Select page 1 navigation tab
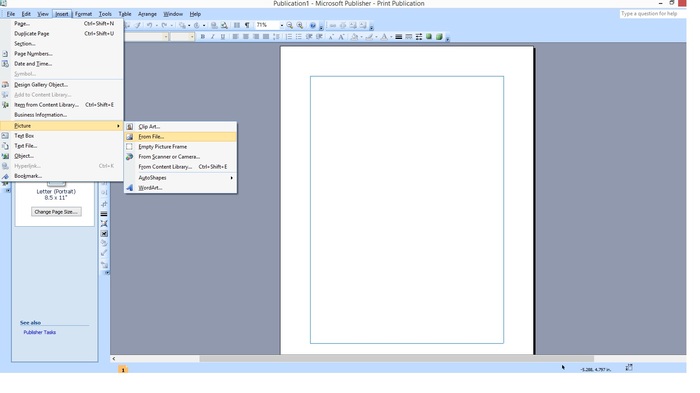Viewport: 700px width, 393px height. coord(123,370)
